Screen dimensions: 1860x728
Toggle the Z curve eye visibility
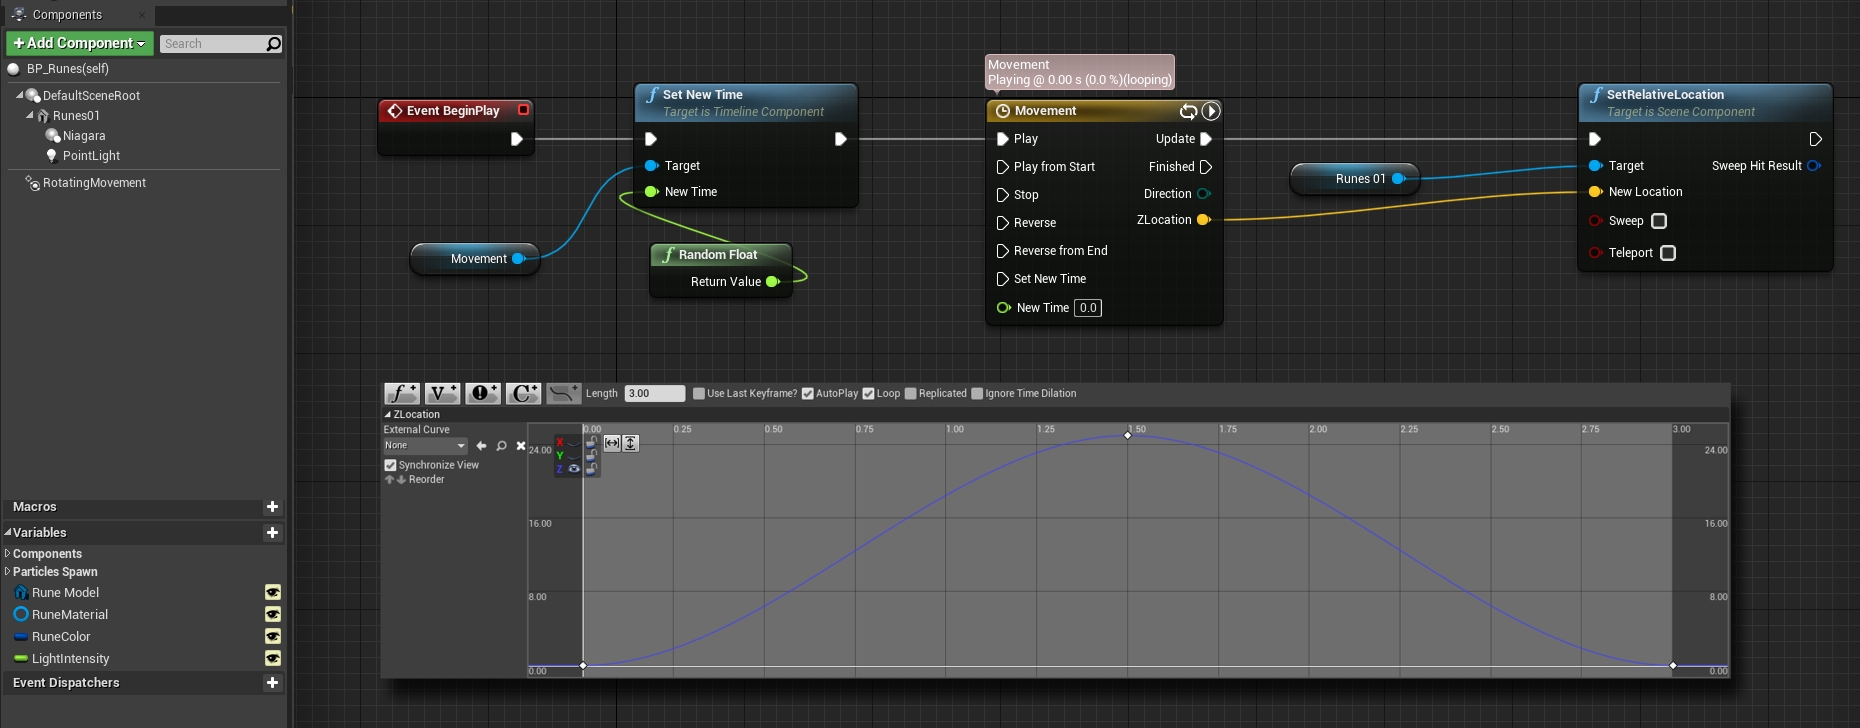click(574, 468)
